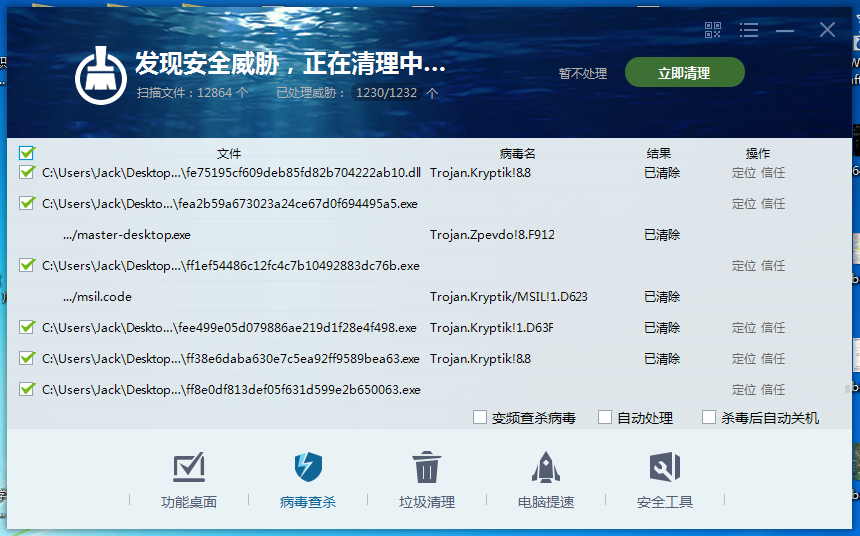
Task: Open the 电脑提速 rocket icon
Action: [x=546, y=467]
